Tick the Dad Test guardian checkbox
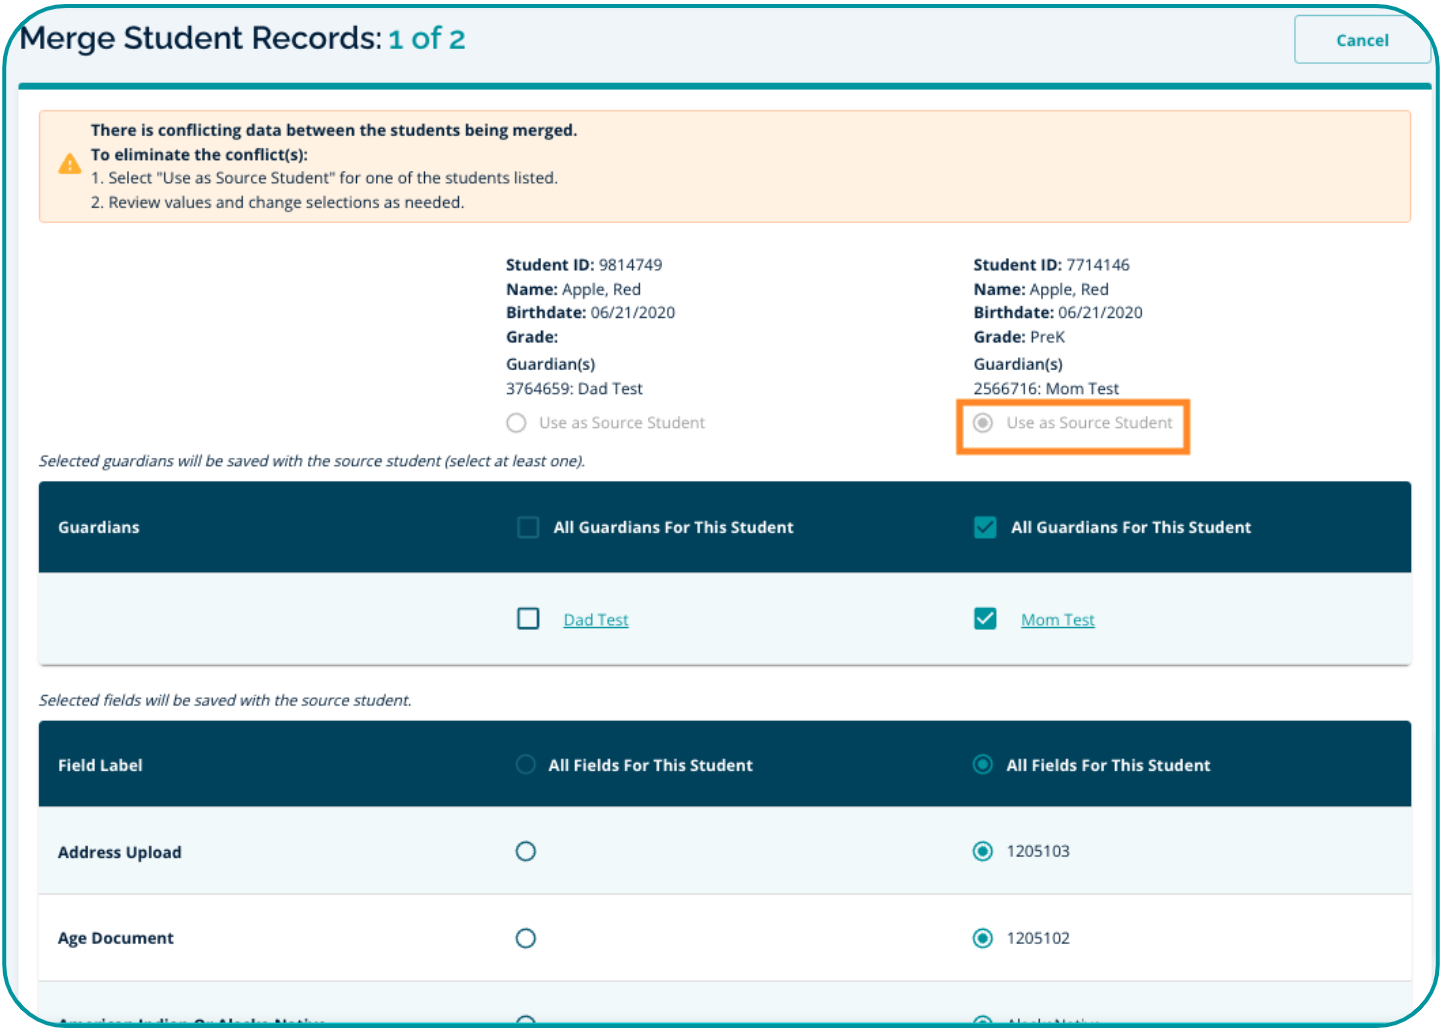This screenshot has width=1448, height=1031. 528,619
